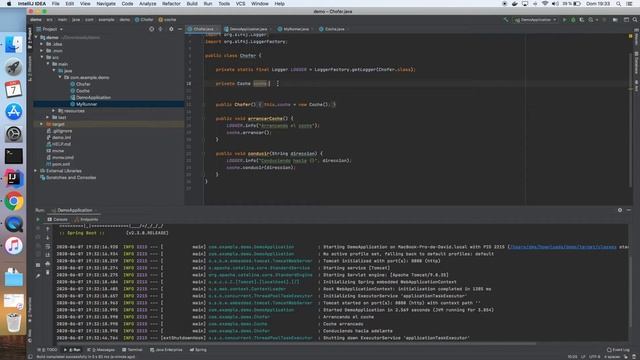Collapse the java folder in the tree

pos(54,71)
